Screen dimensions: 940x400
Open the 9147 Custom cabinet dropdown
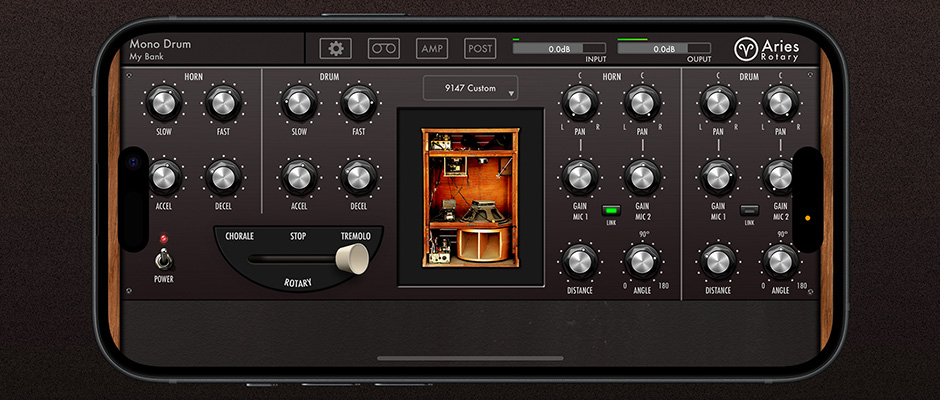point(470,88)
